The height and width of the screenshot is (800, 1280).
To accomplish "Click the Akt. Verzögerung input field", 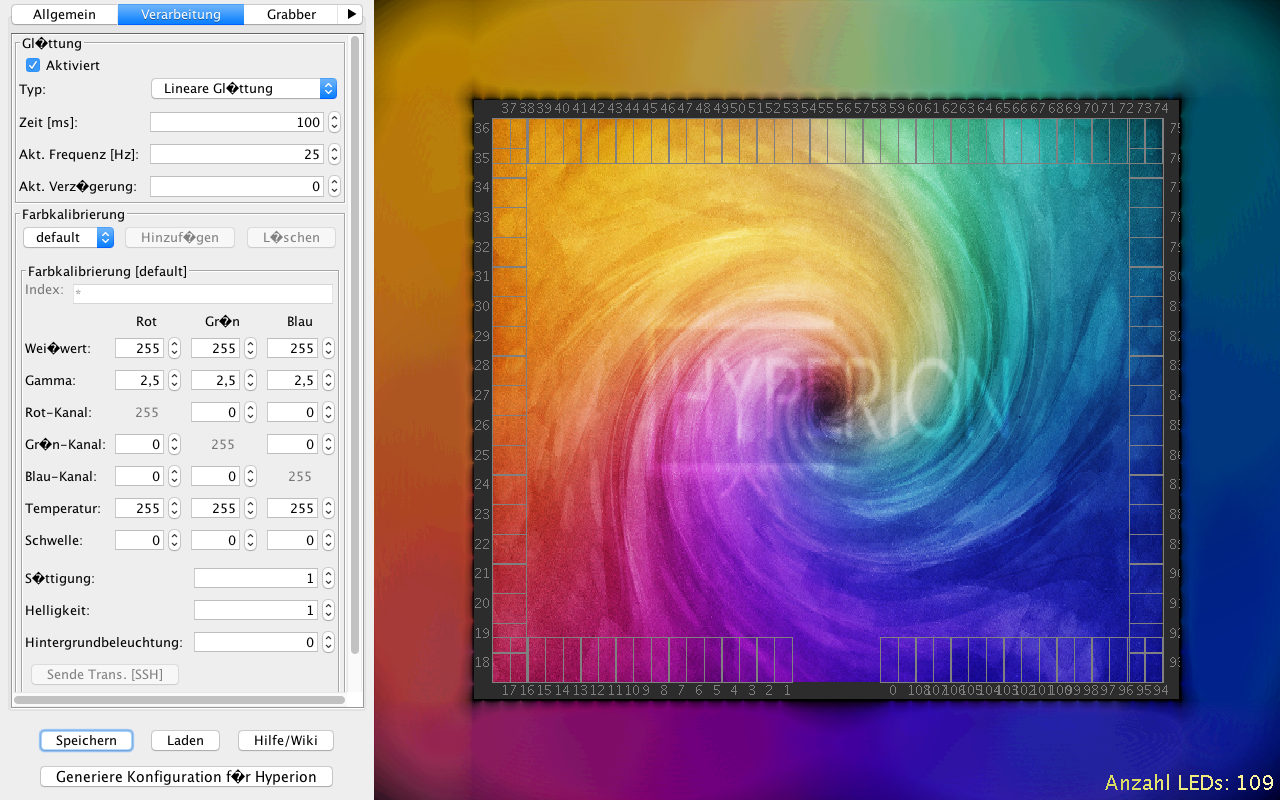I will click(x=237, y=186).
